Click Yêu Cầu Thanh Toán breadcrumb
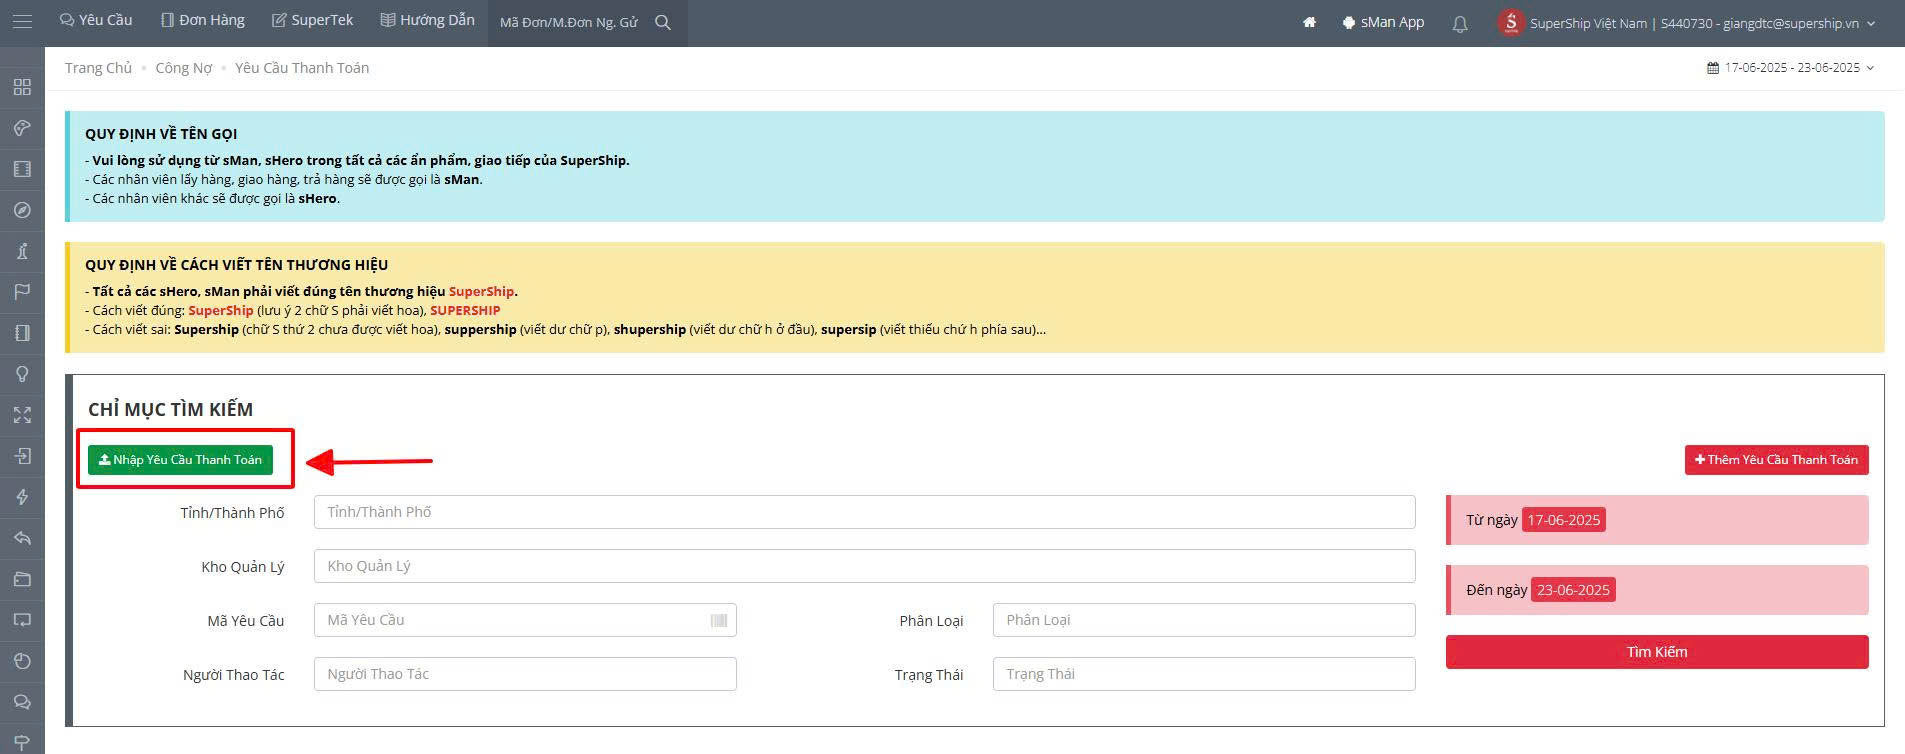This screenshot has width=1905, height=754. tap(302, 68)
